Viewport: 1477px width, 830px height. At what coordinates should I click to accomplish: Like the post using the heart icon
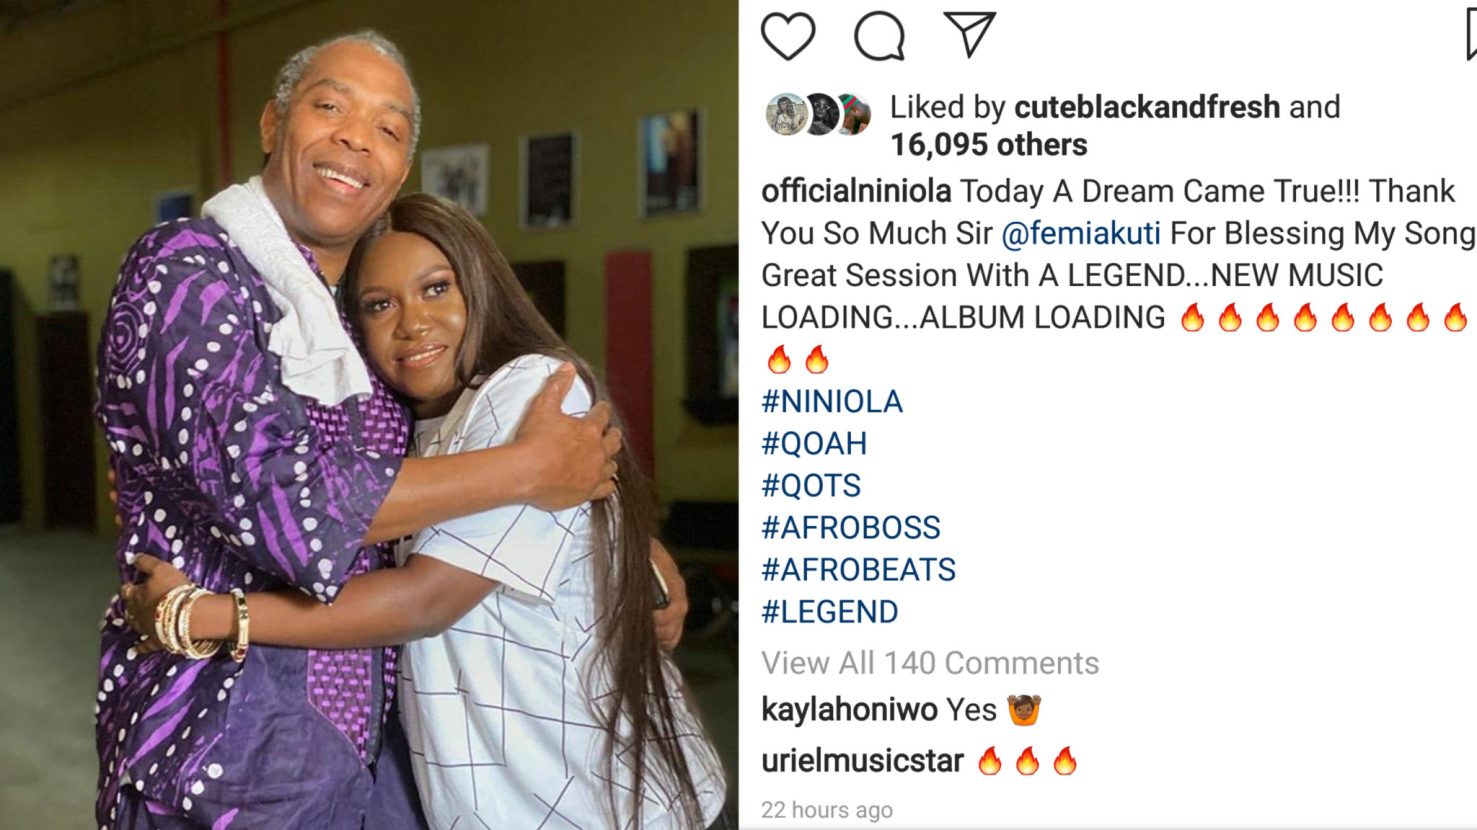(788, 37)
